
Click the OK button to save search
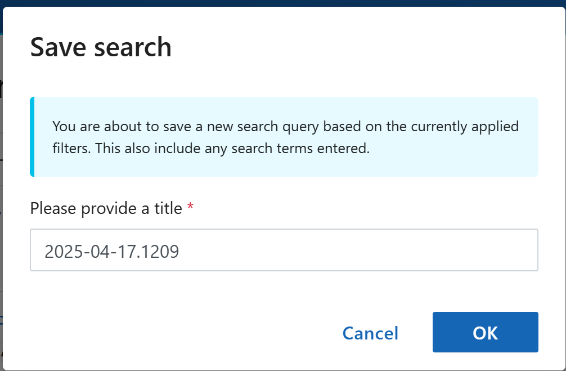click(485, 332)
